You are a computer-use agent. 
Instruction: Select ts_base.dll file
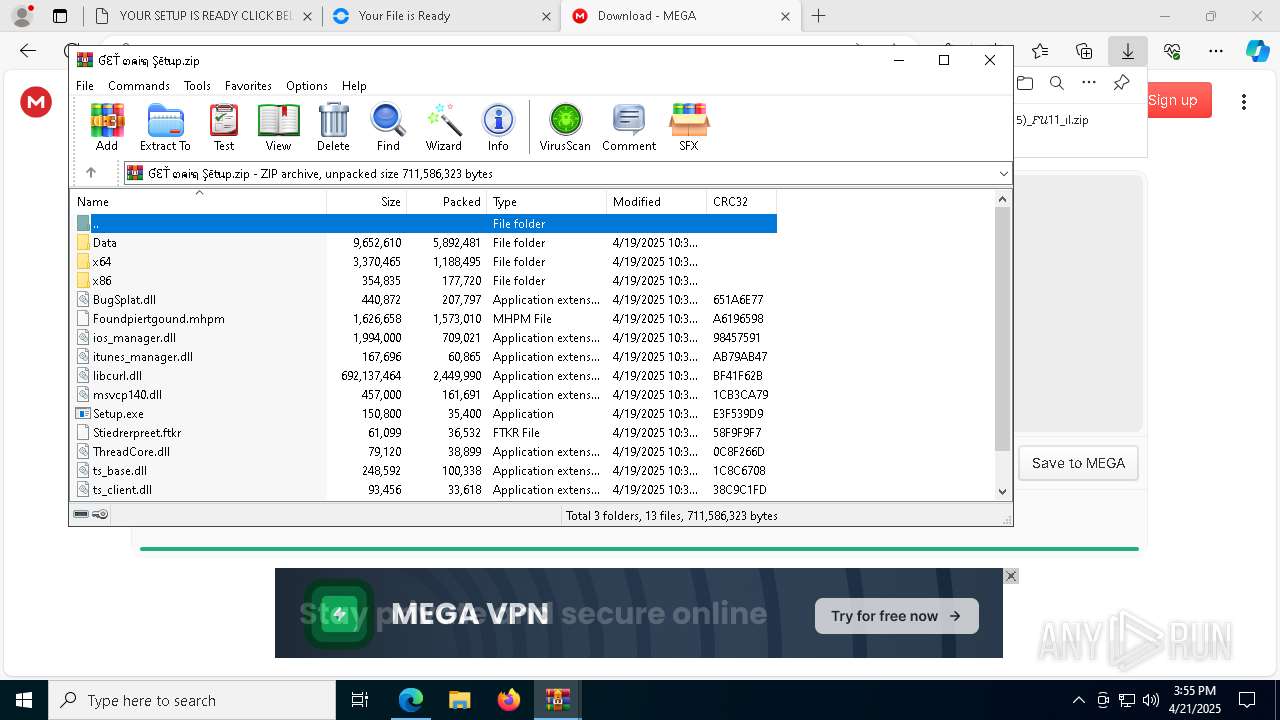[425, 471]
